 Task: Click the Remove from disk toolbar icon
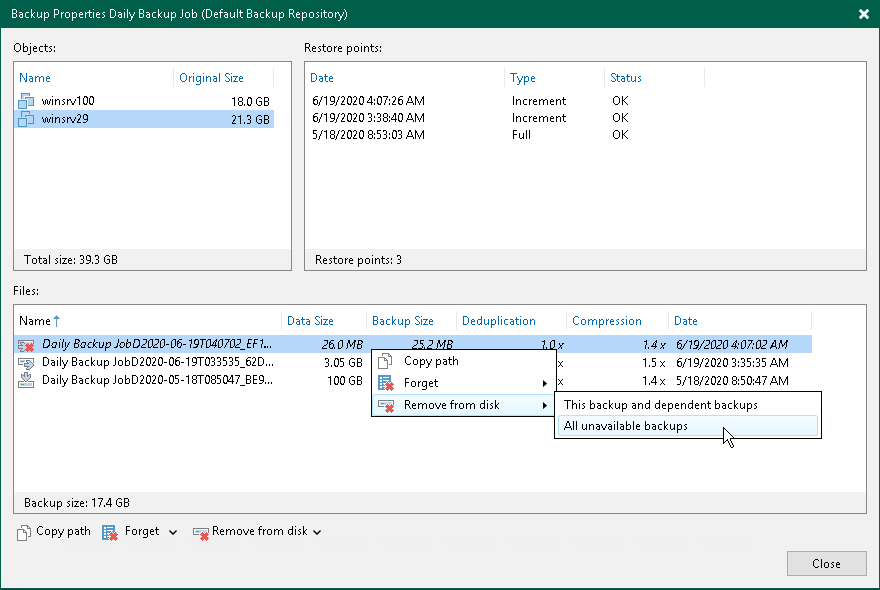pos(199,531)
